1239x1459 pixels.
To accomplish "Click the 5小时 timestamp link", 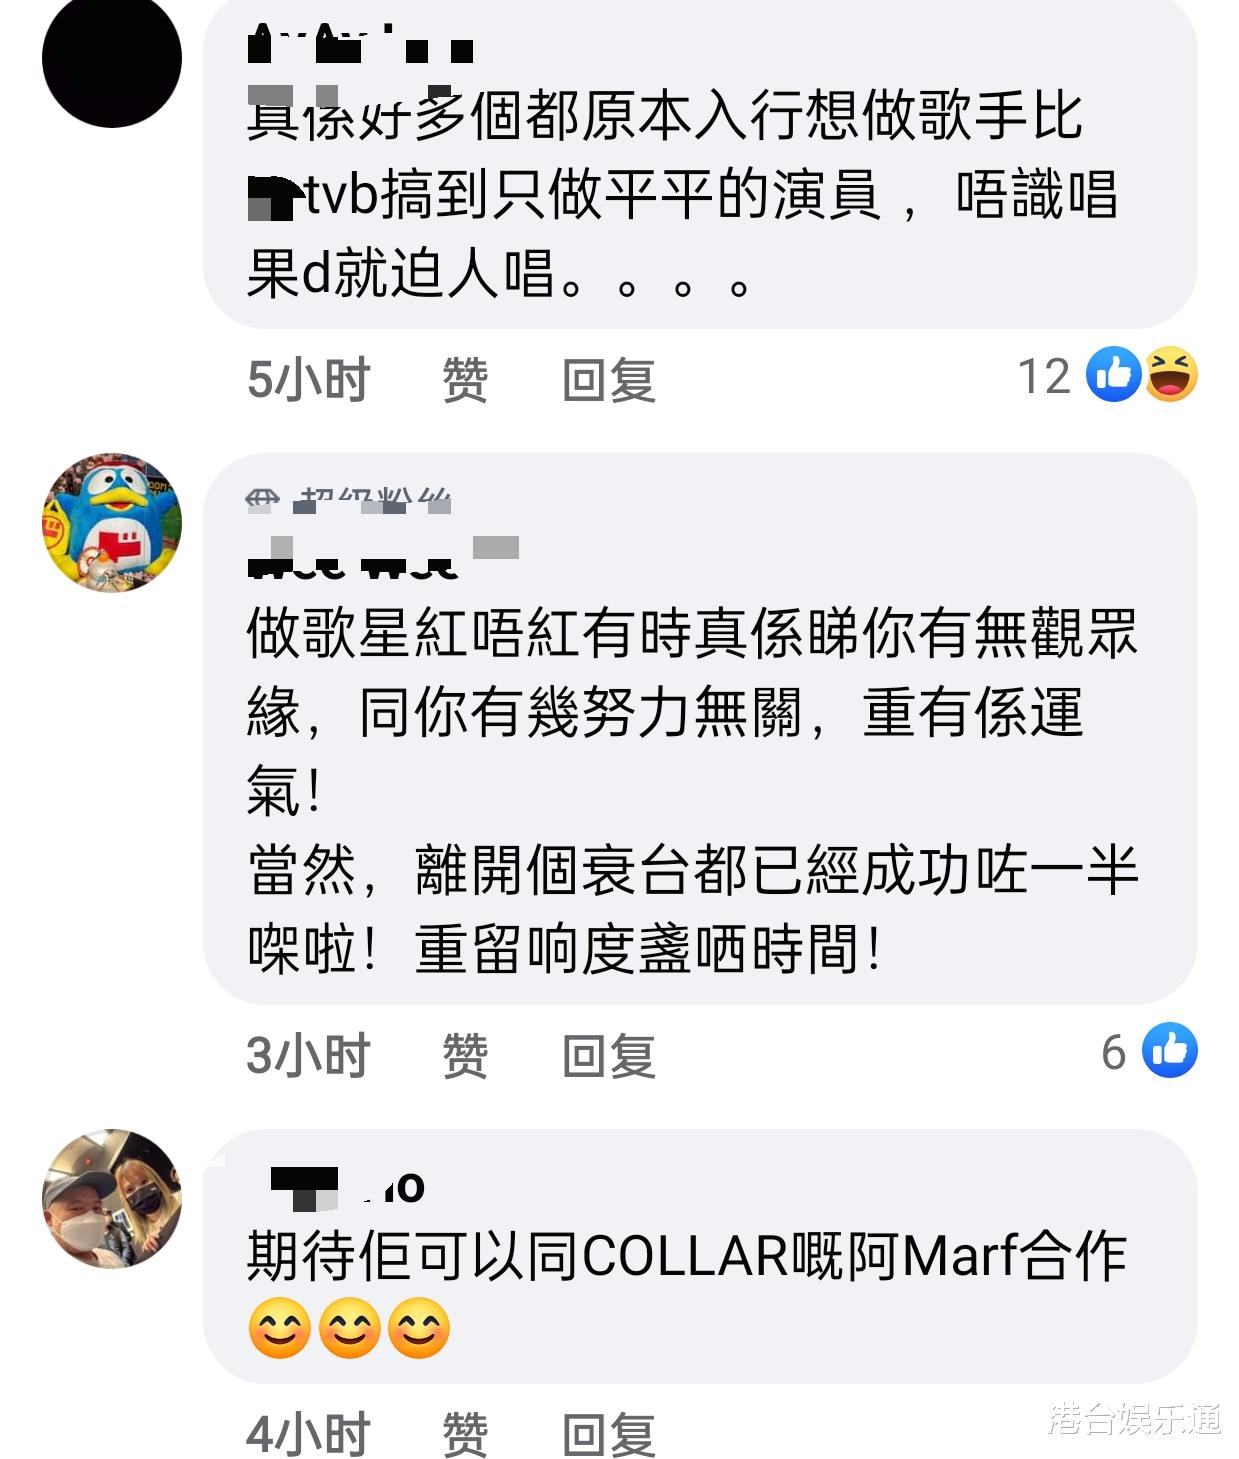I will 309,380.
